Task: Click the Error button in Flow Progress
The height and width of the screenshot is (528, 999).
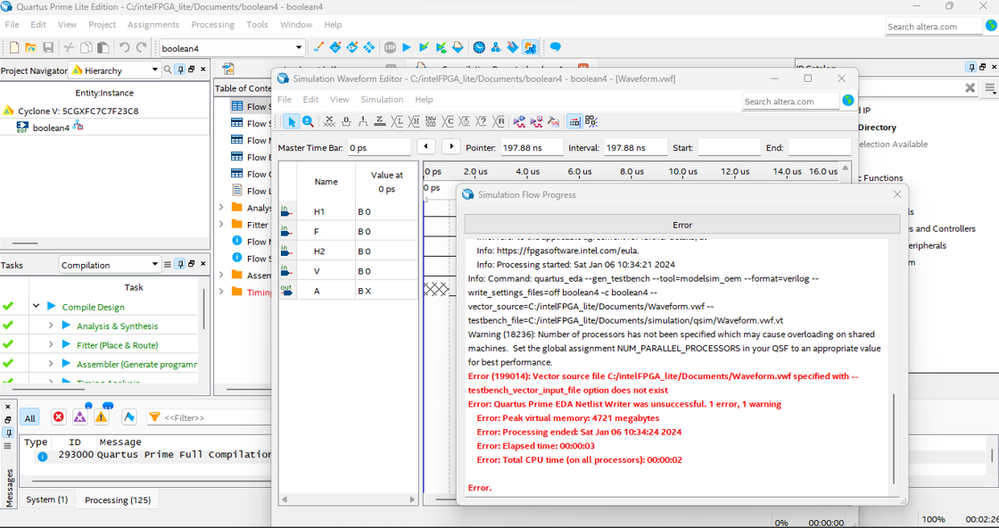Action: coord(682,225)
